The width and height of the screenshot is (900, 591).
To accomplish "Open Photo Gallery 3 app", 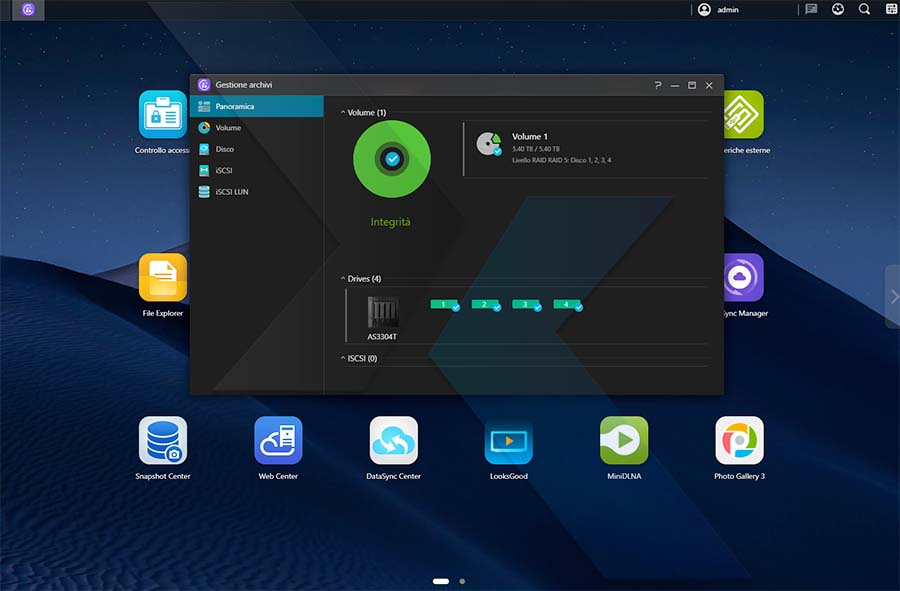I will (739, 441).
